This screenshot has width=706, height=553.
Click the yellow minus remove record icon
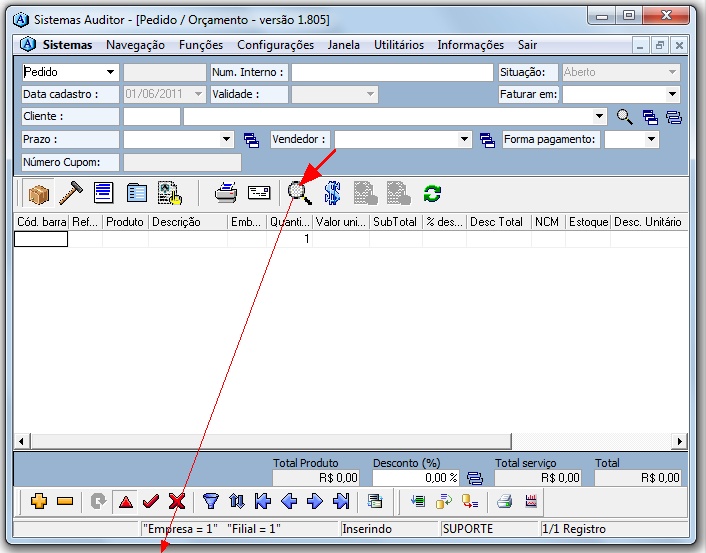coord(65,501)
